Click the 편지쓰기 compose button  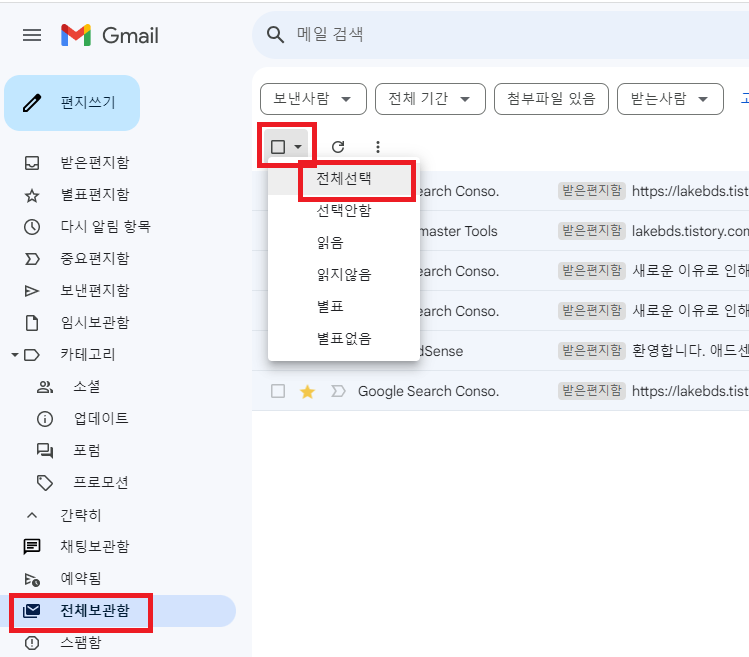coord(72,103)
